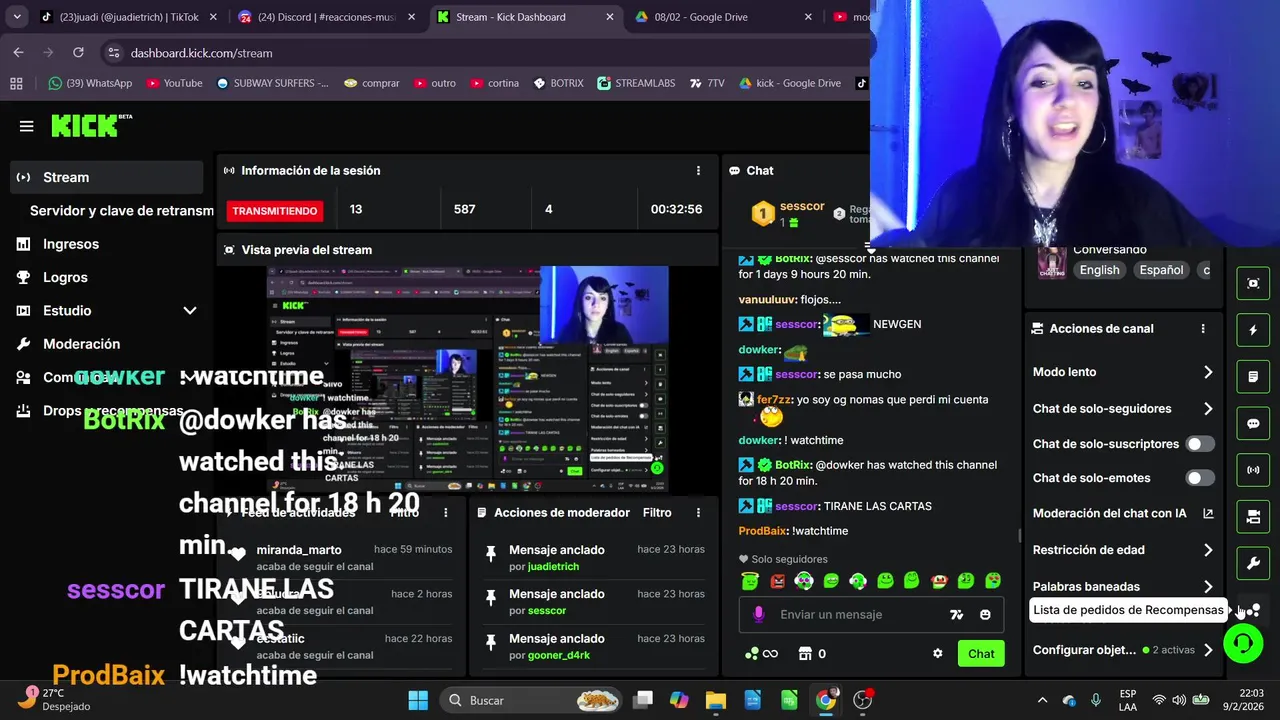Image resolution: width=1280 pixels, height=720 pixels.
Task: Open the emoji picker in chat input
Action: (x=985, y=615)
